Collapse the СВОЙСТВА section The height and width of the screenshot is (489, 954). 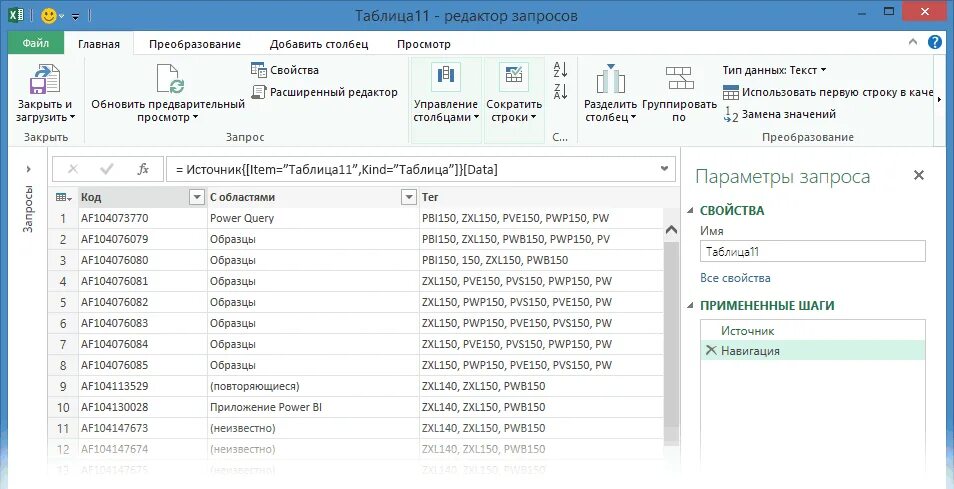click(691, 210)
